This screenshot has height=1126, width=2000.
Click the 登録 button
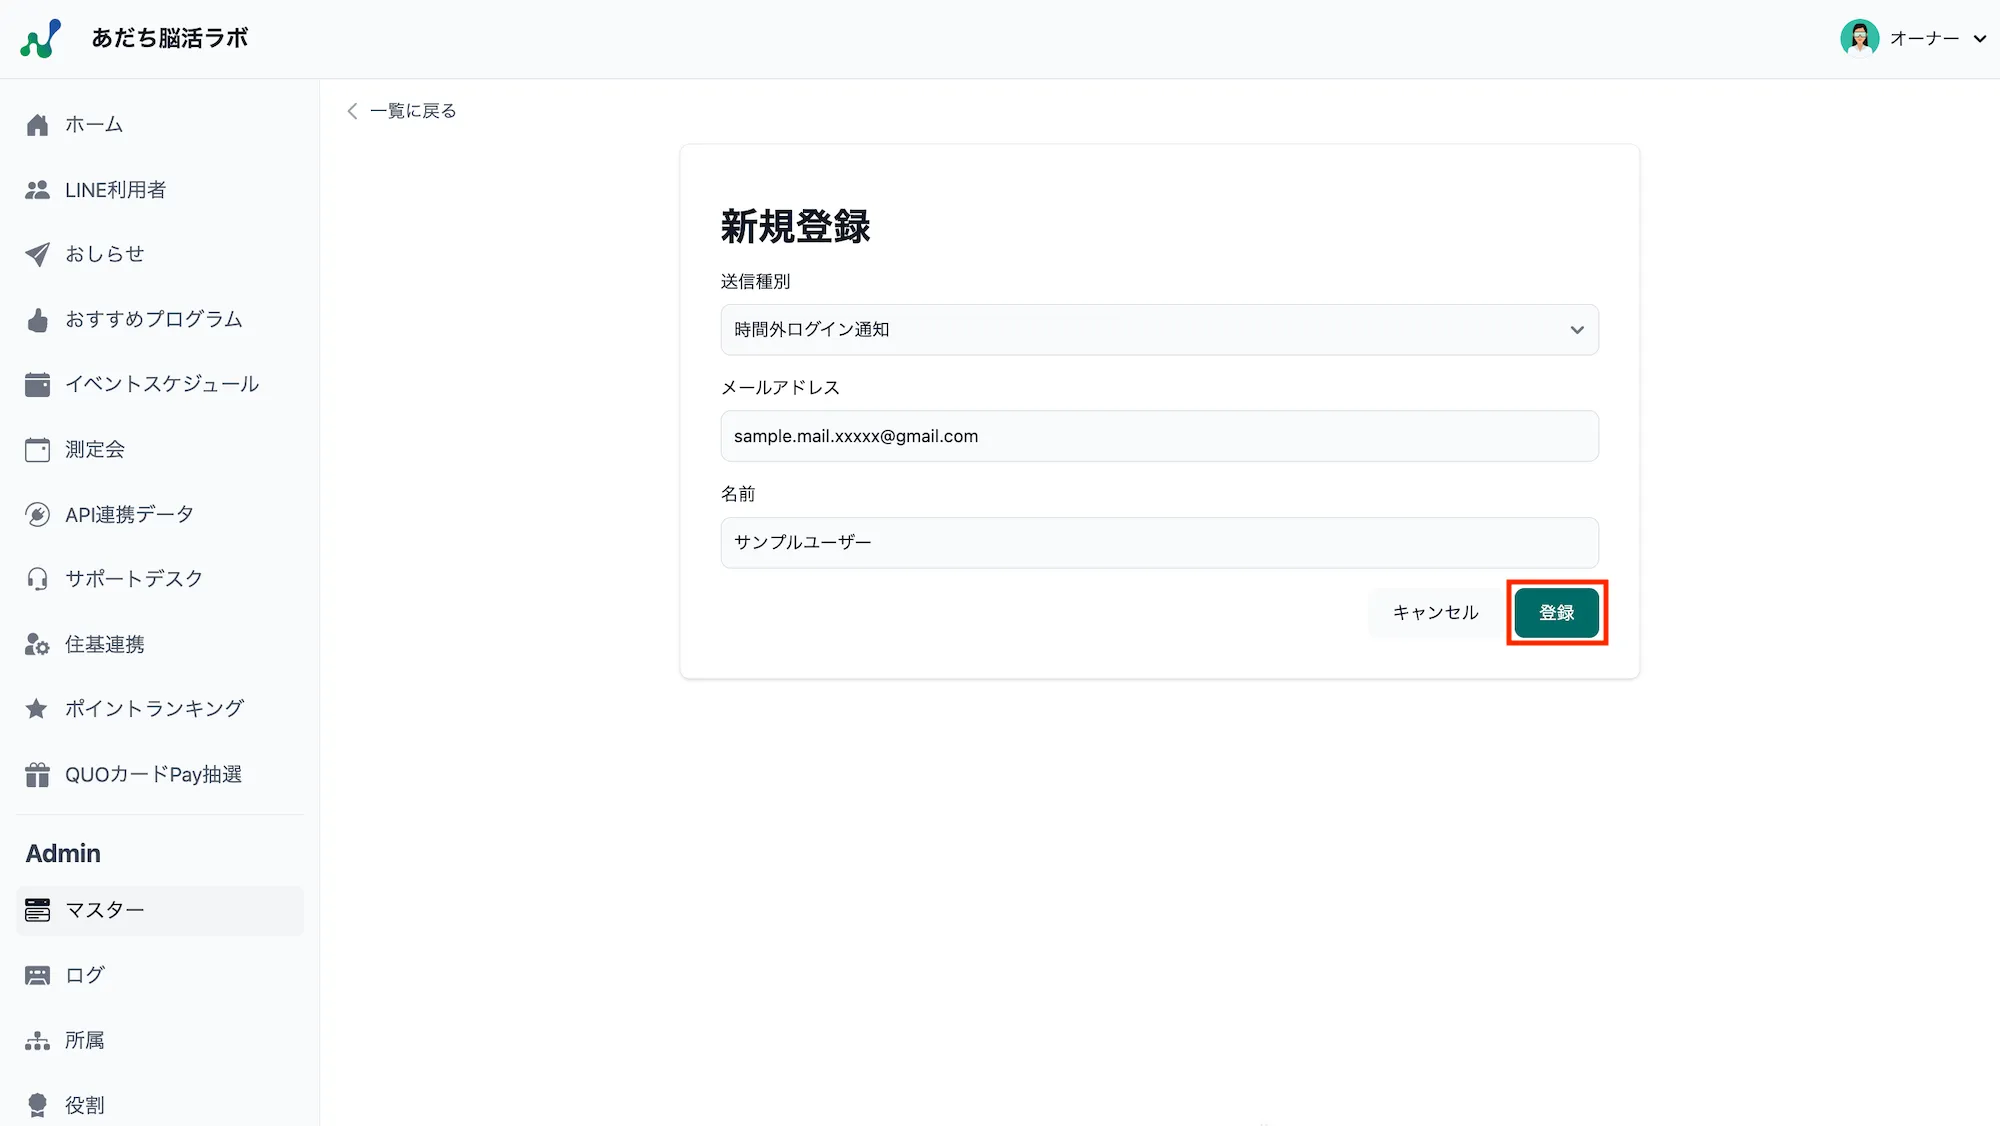pyautogui.click(x=1557, y=612)
